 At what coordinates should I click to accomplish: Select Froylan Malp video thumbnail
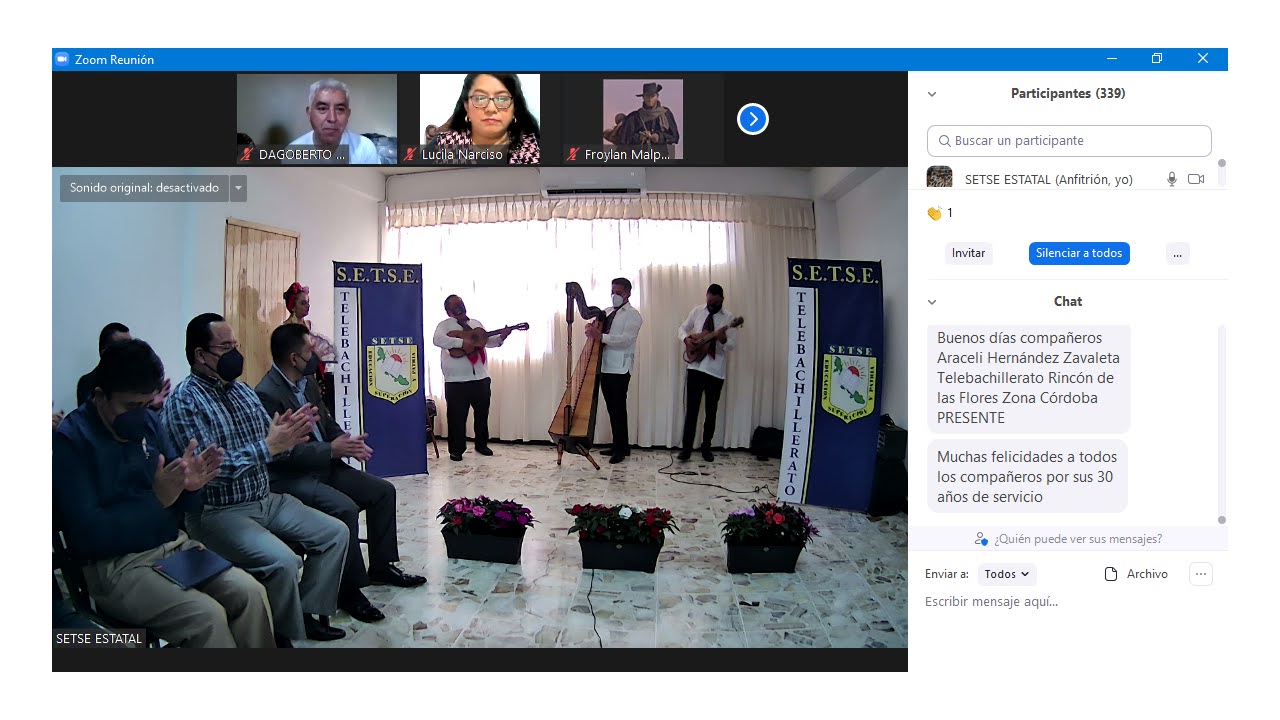coord(643,118)
